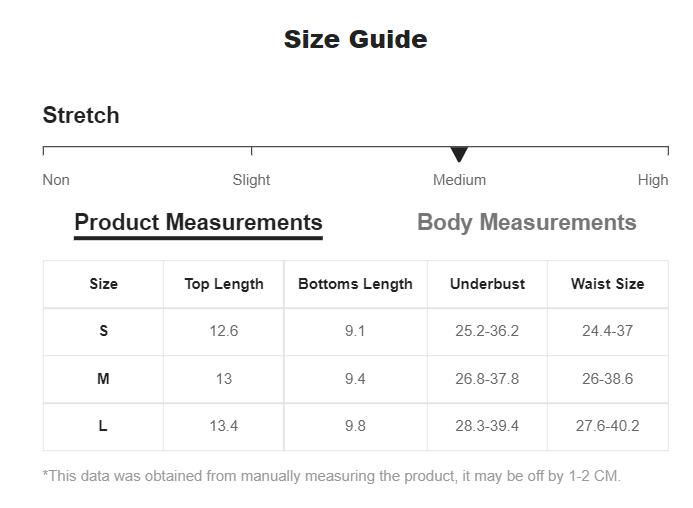
Task: Click the High stretch label
Action: [653, 180]
